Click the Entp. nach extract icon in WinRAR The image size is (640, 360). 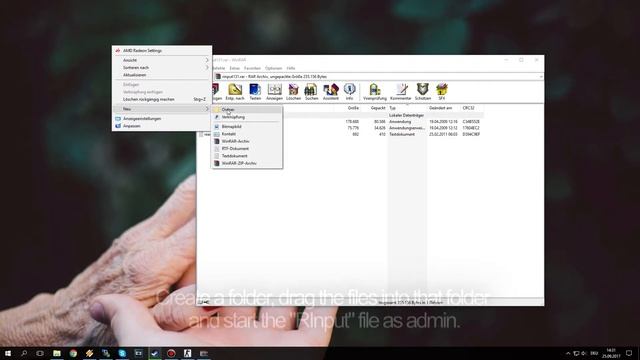pos(235,92)
